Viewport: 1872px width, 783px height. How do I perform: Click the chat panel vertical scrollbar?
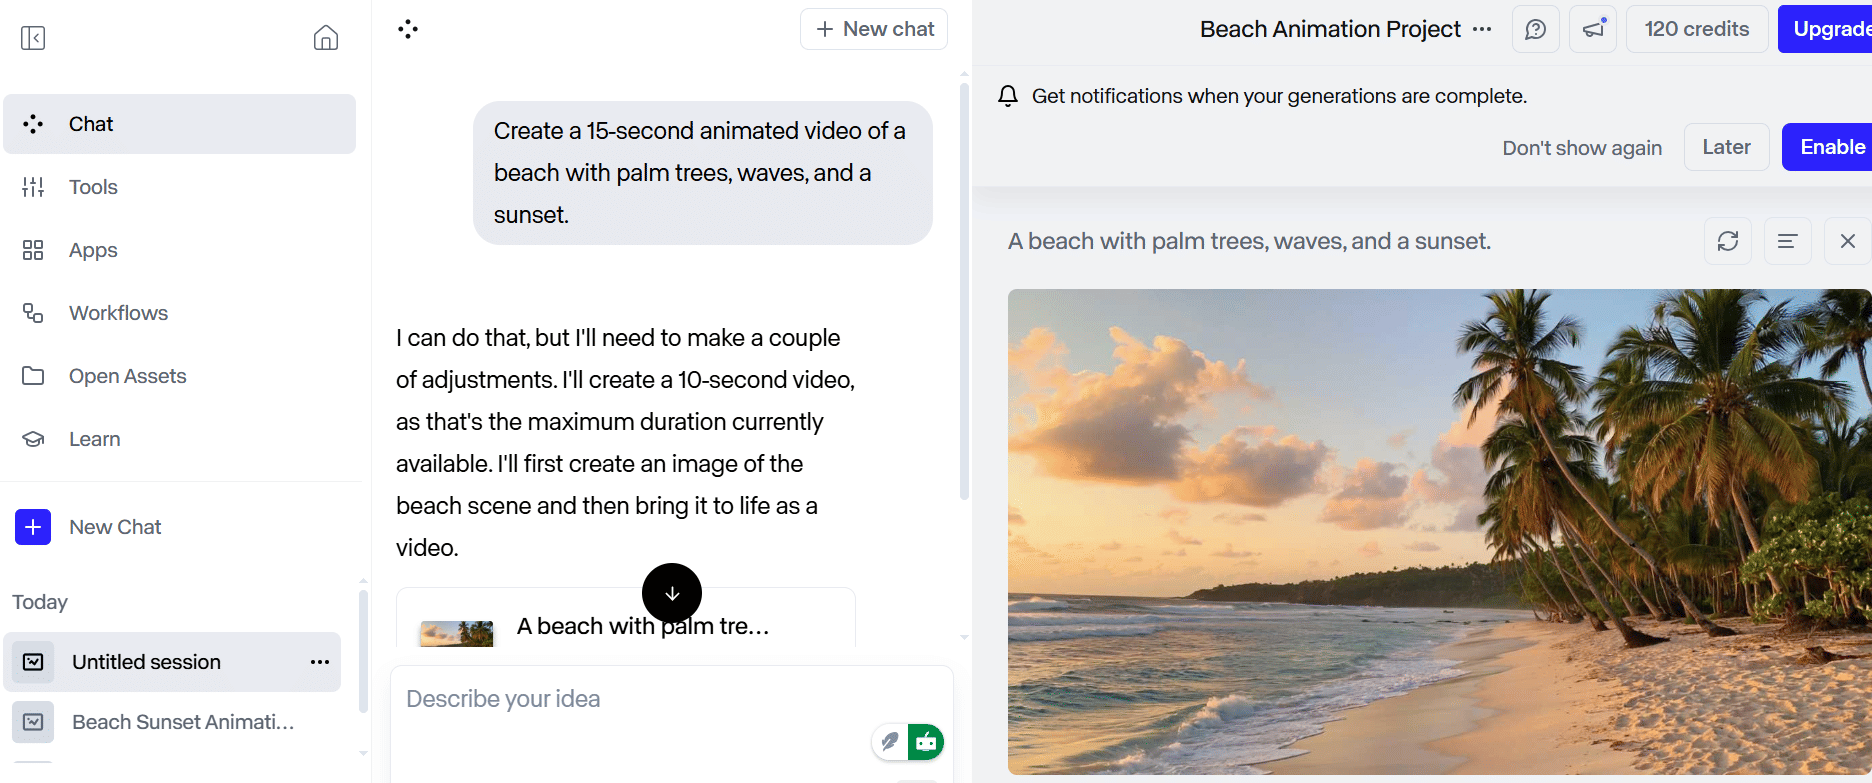pyautogui.click(x=964, y=290)
